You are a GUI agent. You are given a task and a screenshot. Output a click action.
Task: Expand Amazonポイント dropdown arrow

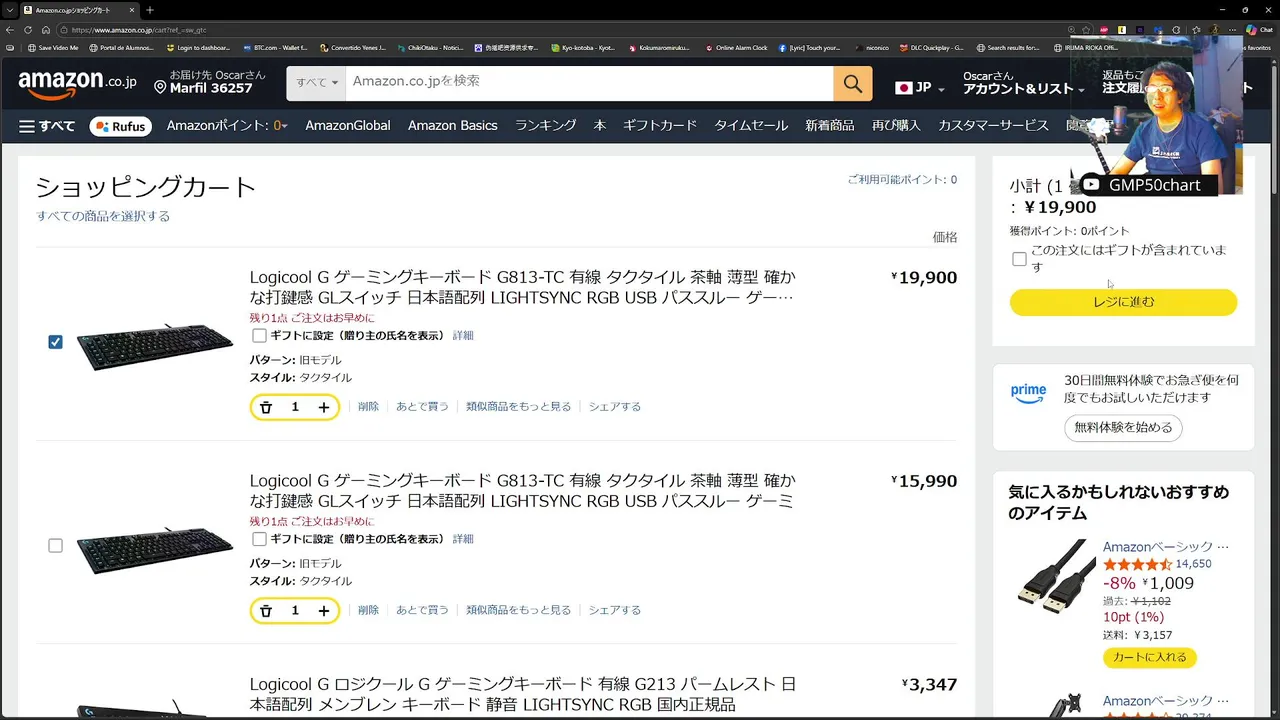[284, 127]
